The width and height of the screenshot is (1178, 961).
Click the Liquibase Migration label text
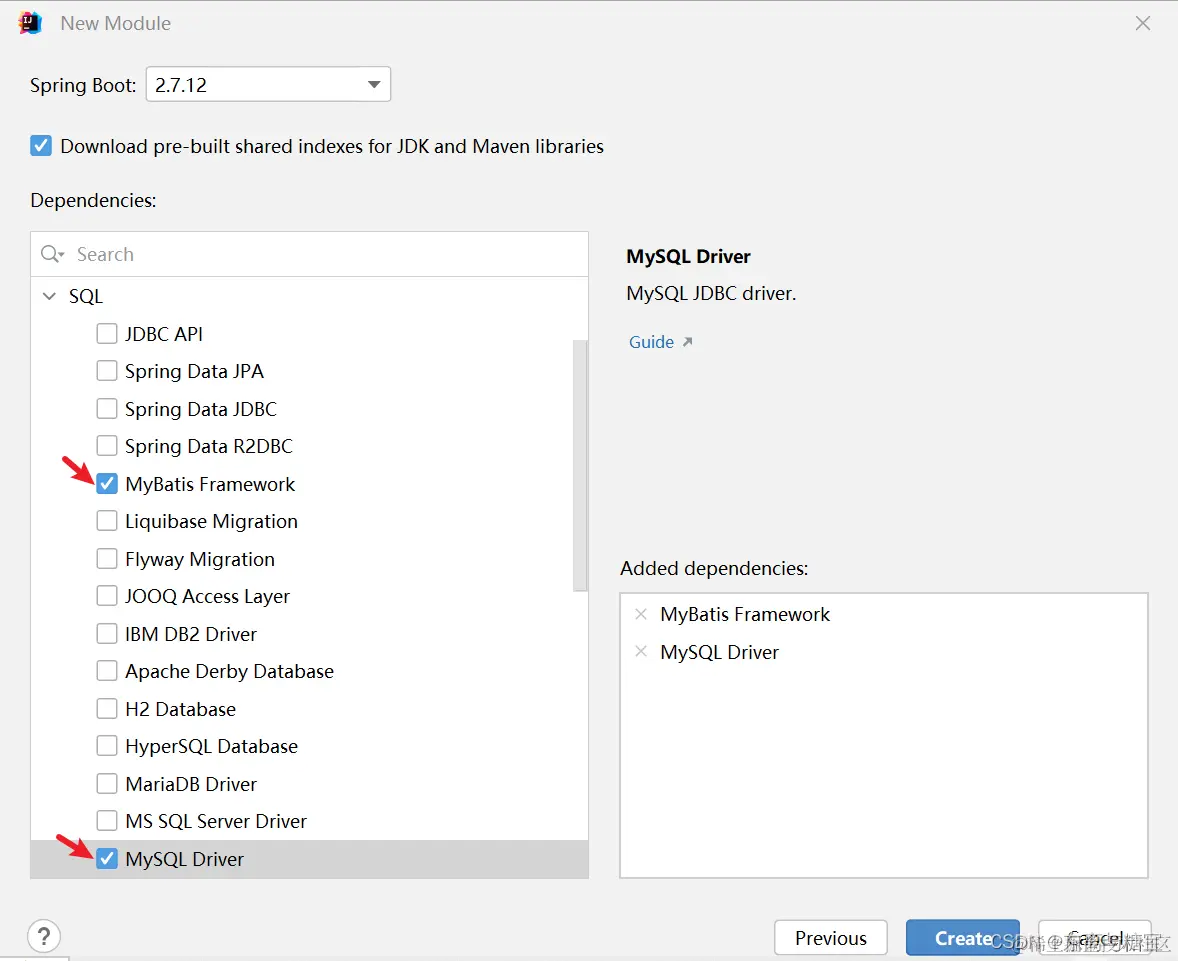(211, 521)
